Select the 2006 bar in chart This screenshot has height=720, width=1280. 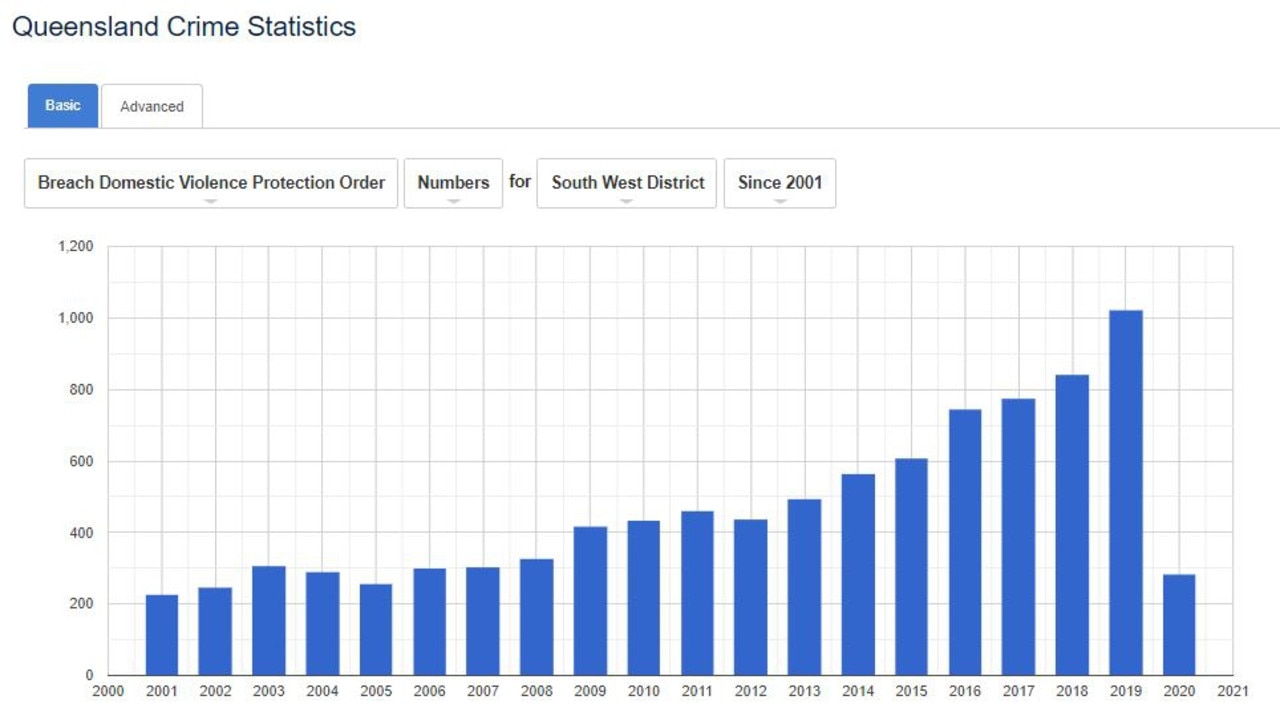click(x=430, y=622)
